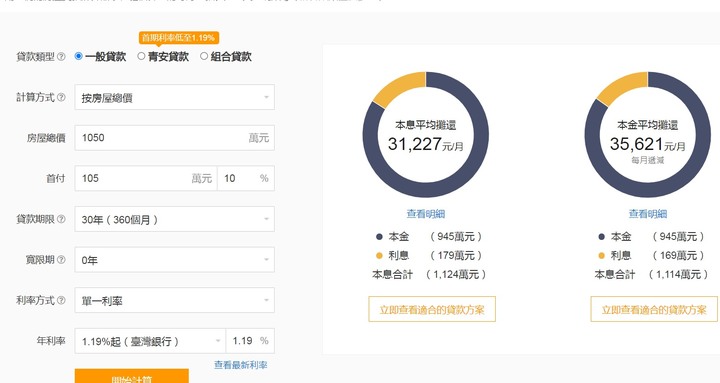The width and height of the screenshot is (720, 383).
Task: Click (169萬元) interest value
Action: tap(678, 255)
